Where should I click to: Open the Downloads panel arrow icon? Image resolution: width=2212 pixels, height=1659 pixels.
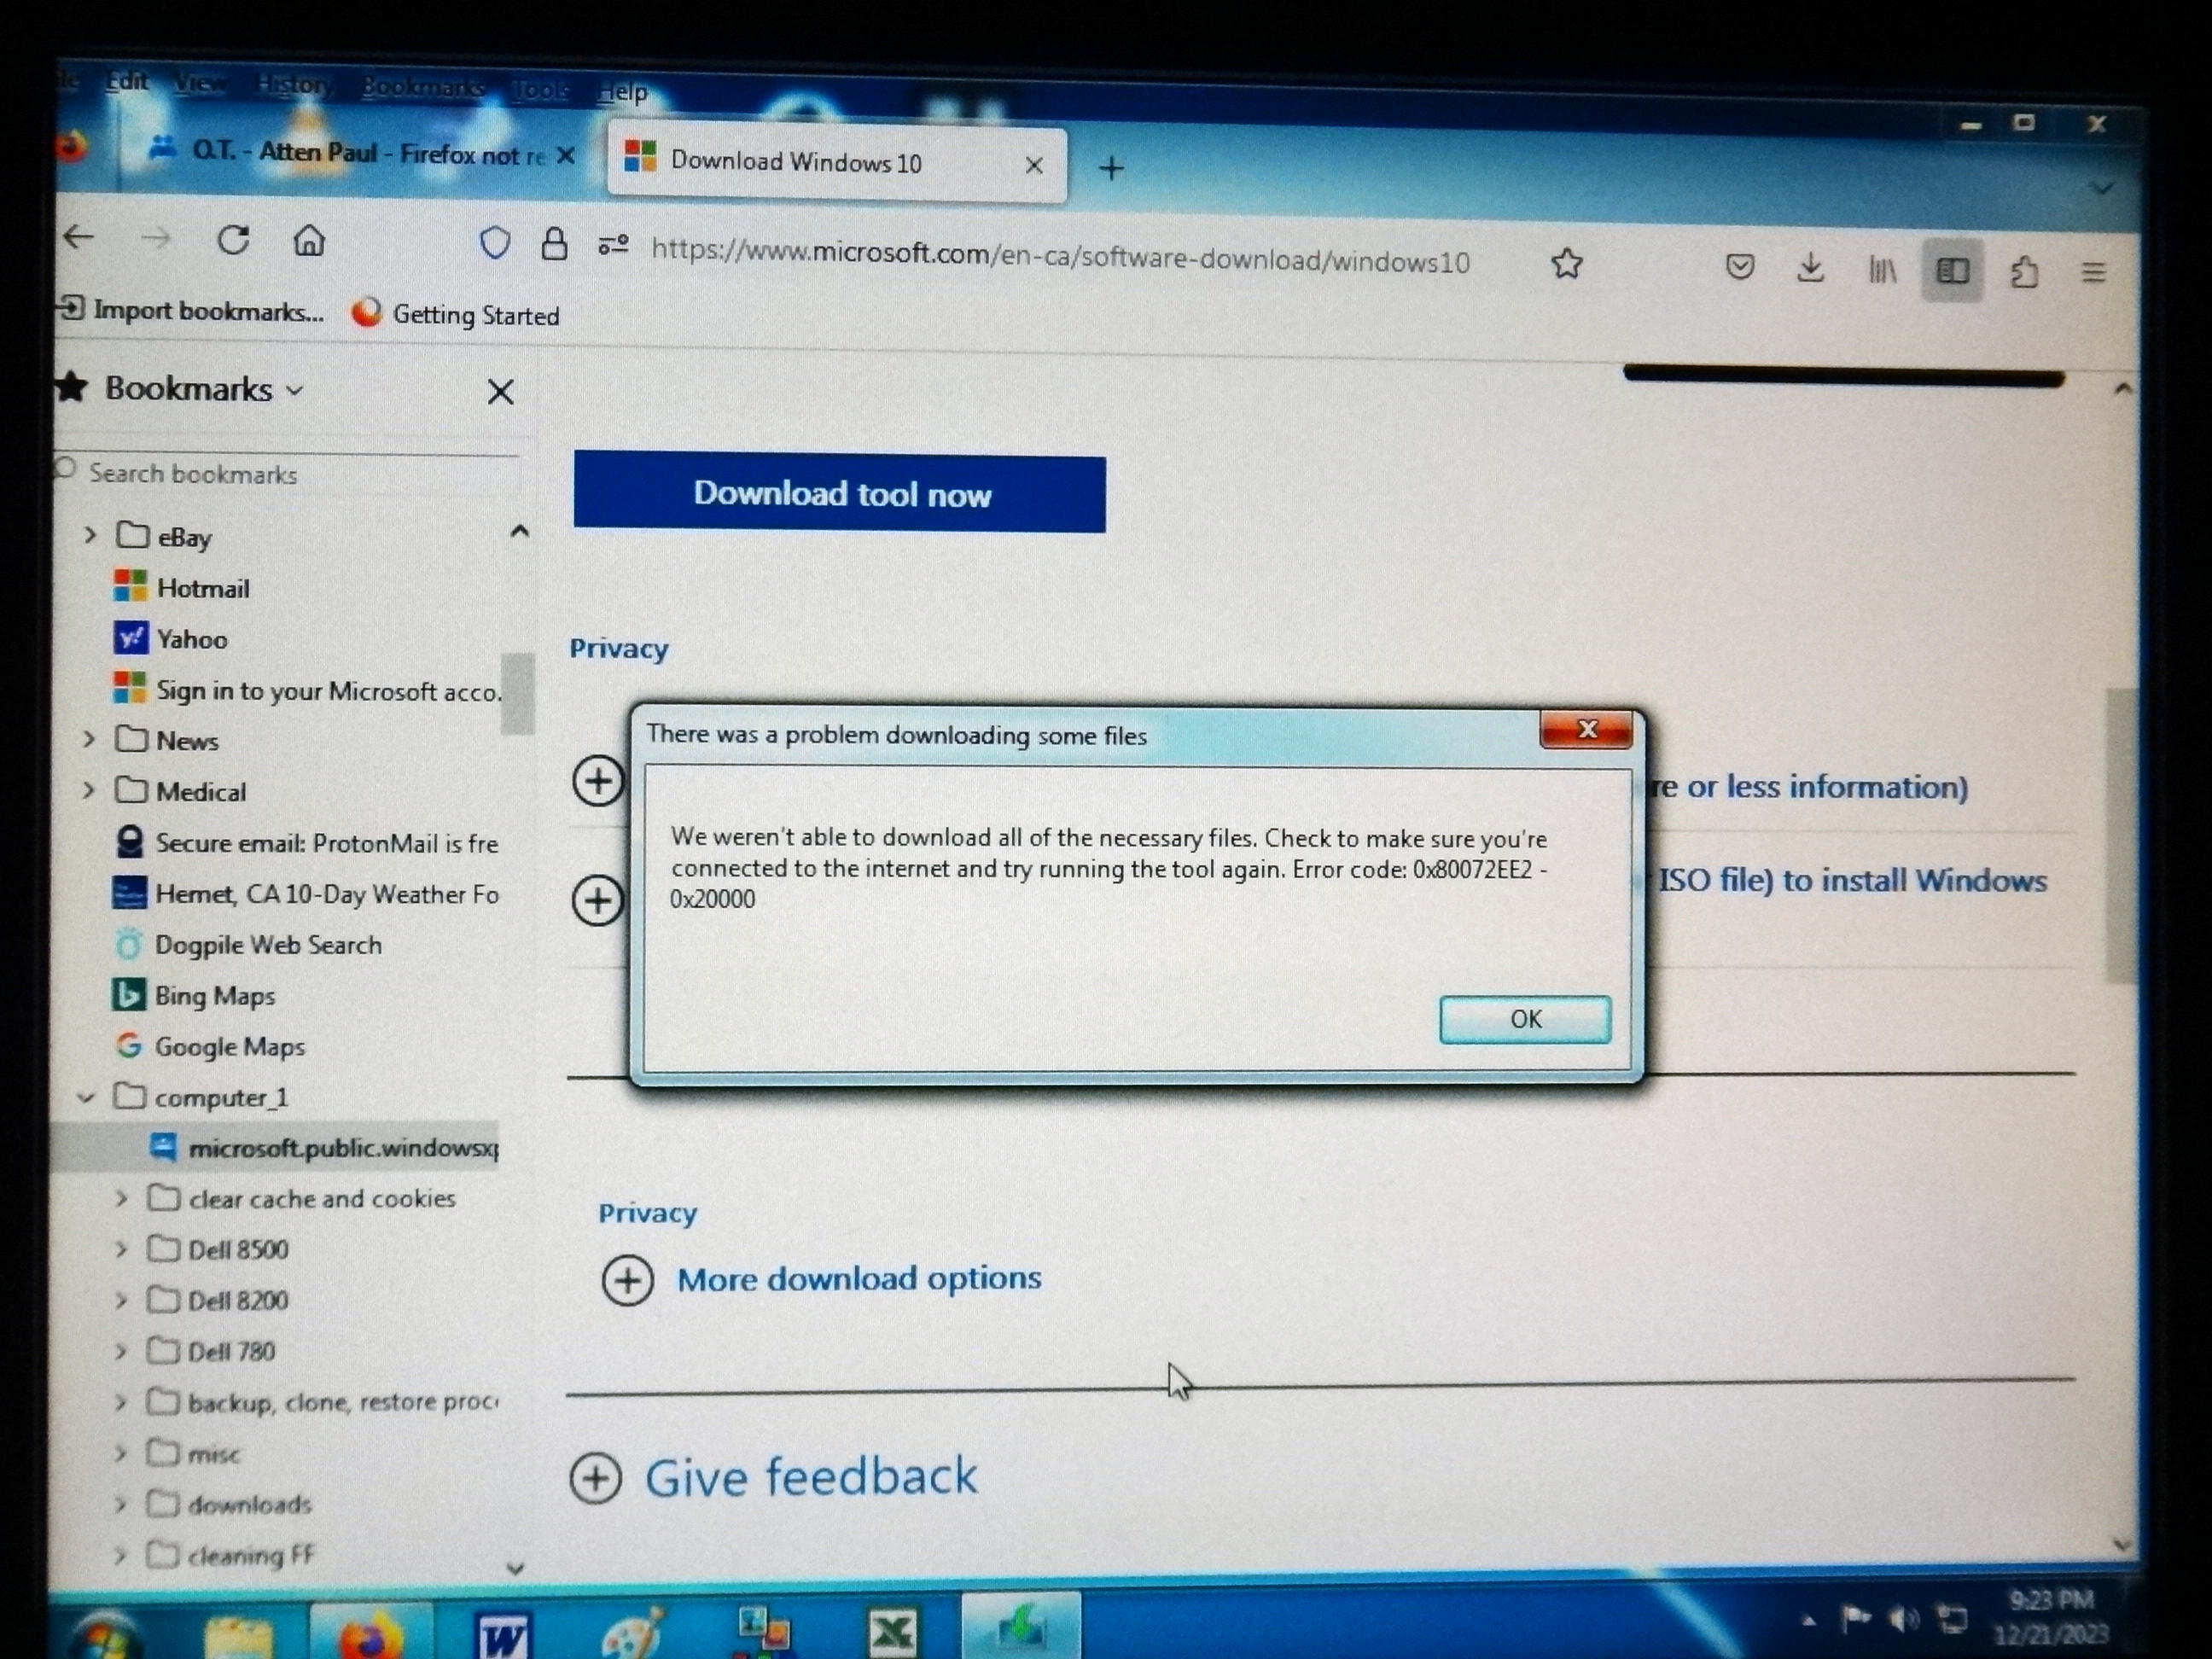click(x=1810, y=268)
